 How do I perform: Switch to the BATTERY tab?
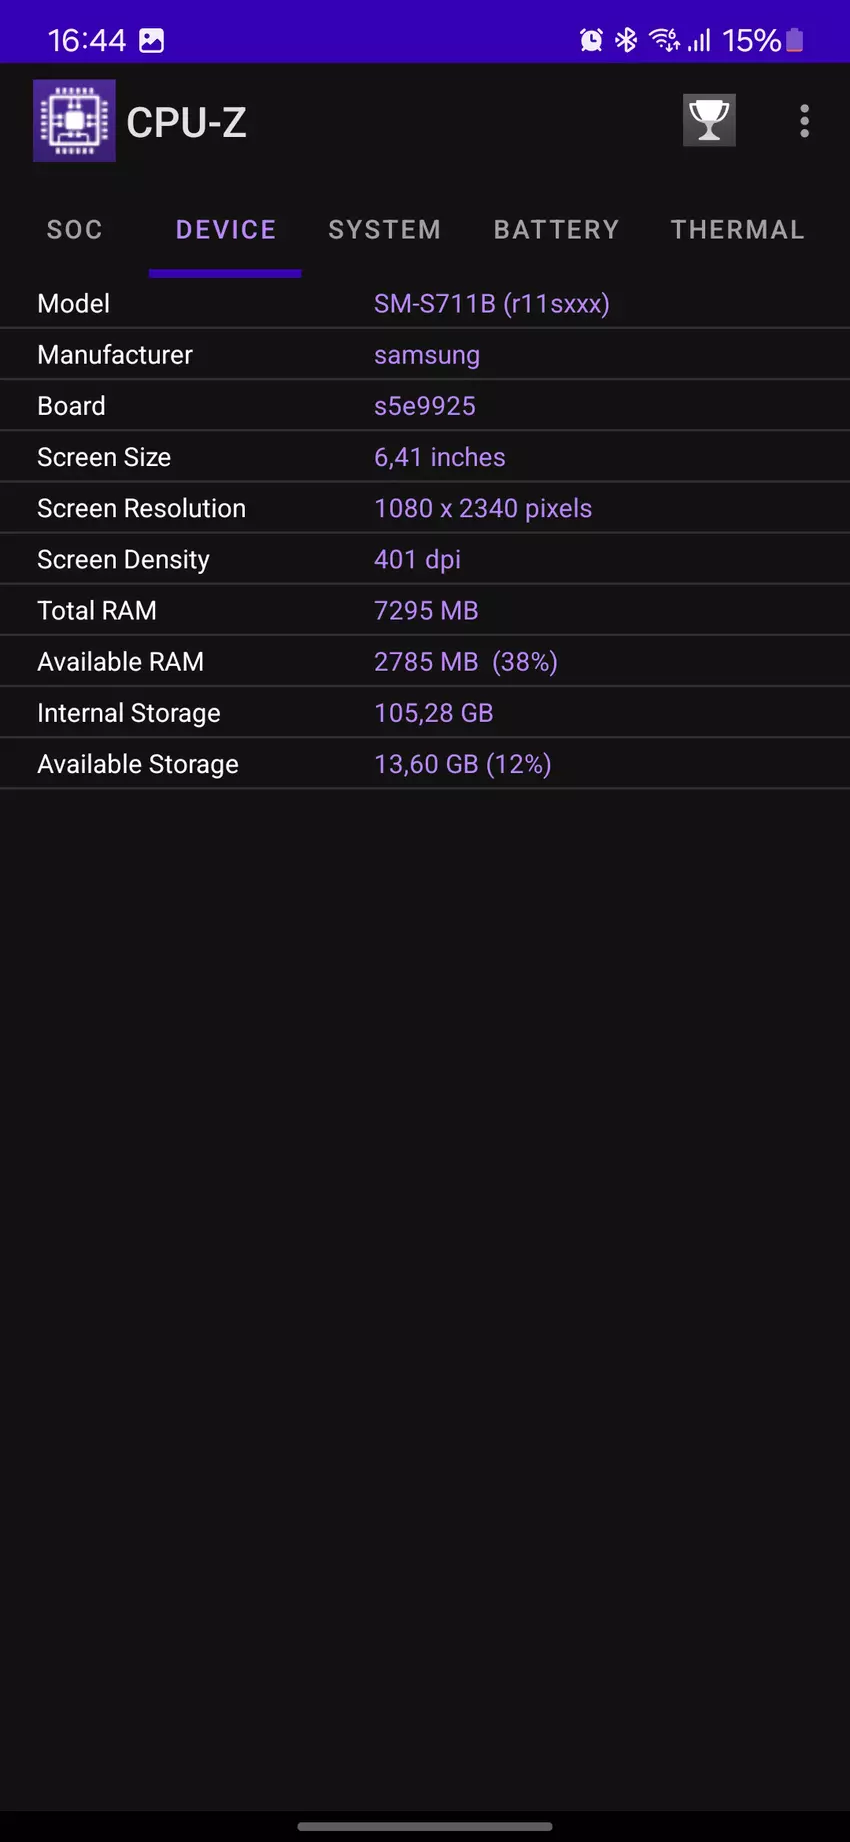tap(556, 230)
